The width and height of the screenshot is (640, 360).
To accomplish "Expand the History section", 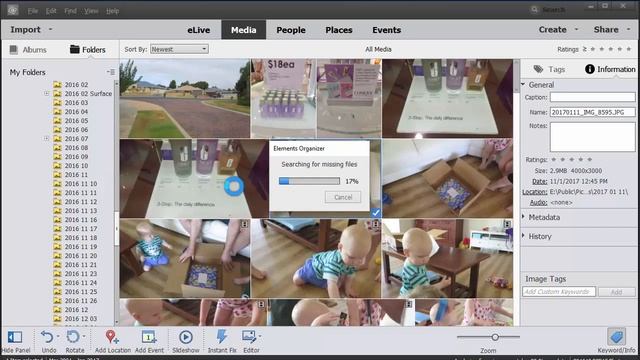I will (523, 236).
